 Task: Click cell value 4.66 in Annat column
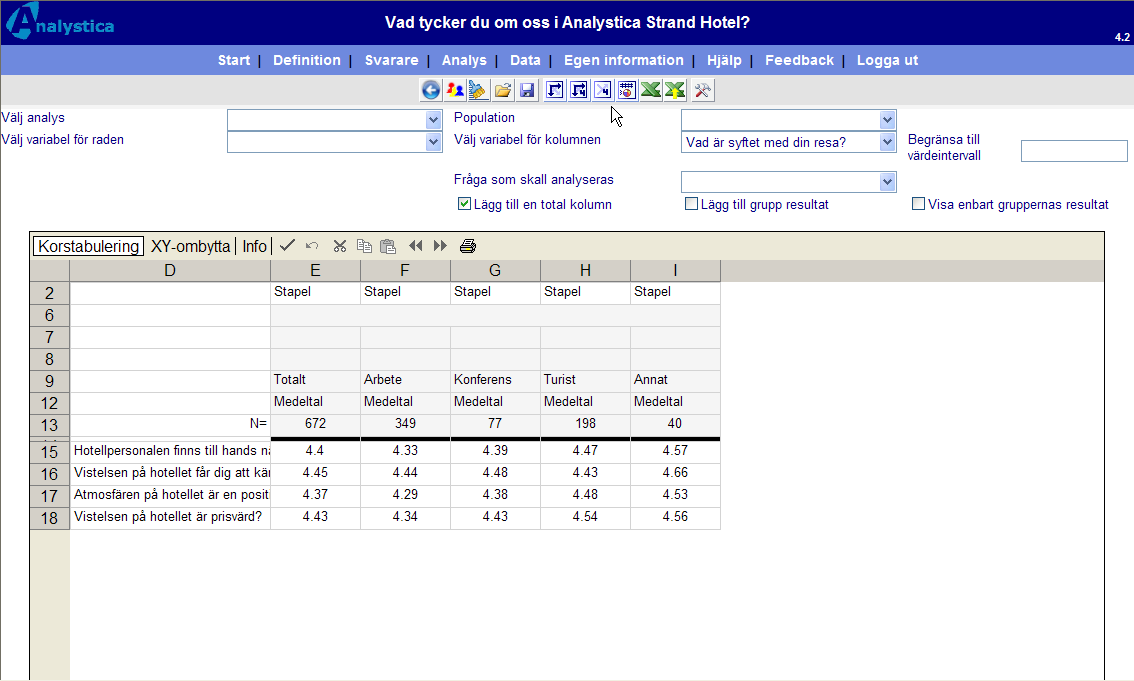(x=675, y=473)
